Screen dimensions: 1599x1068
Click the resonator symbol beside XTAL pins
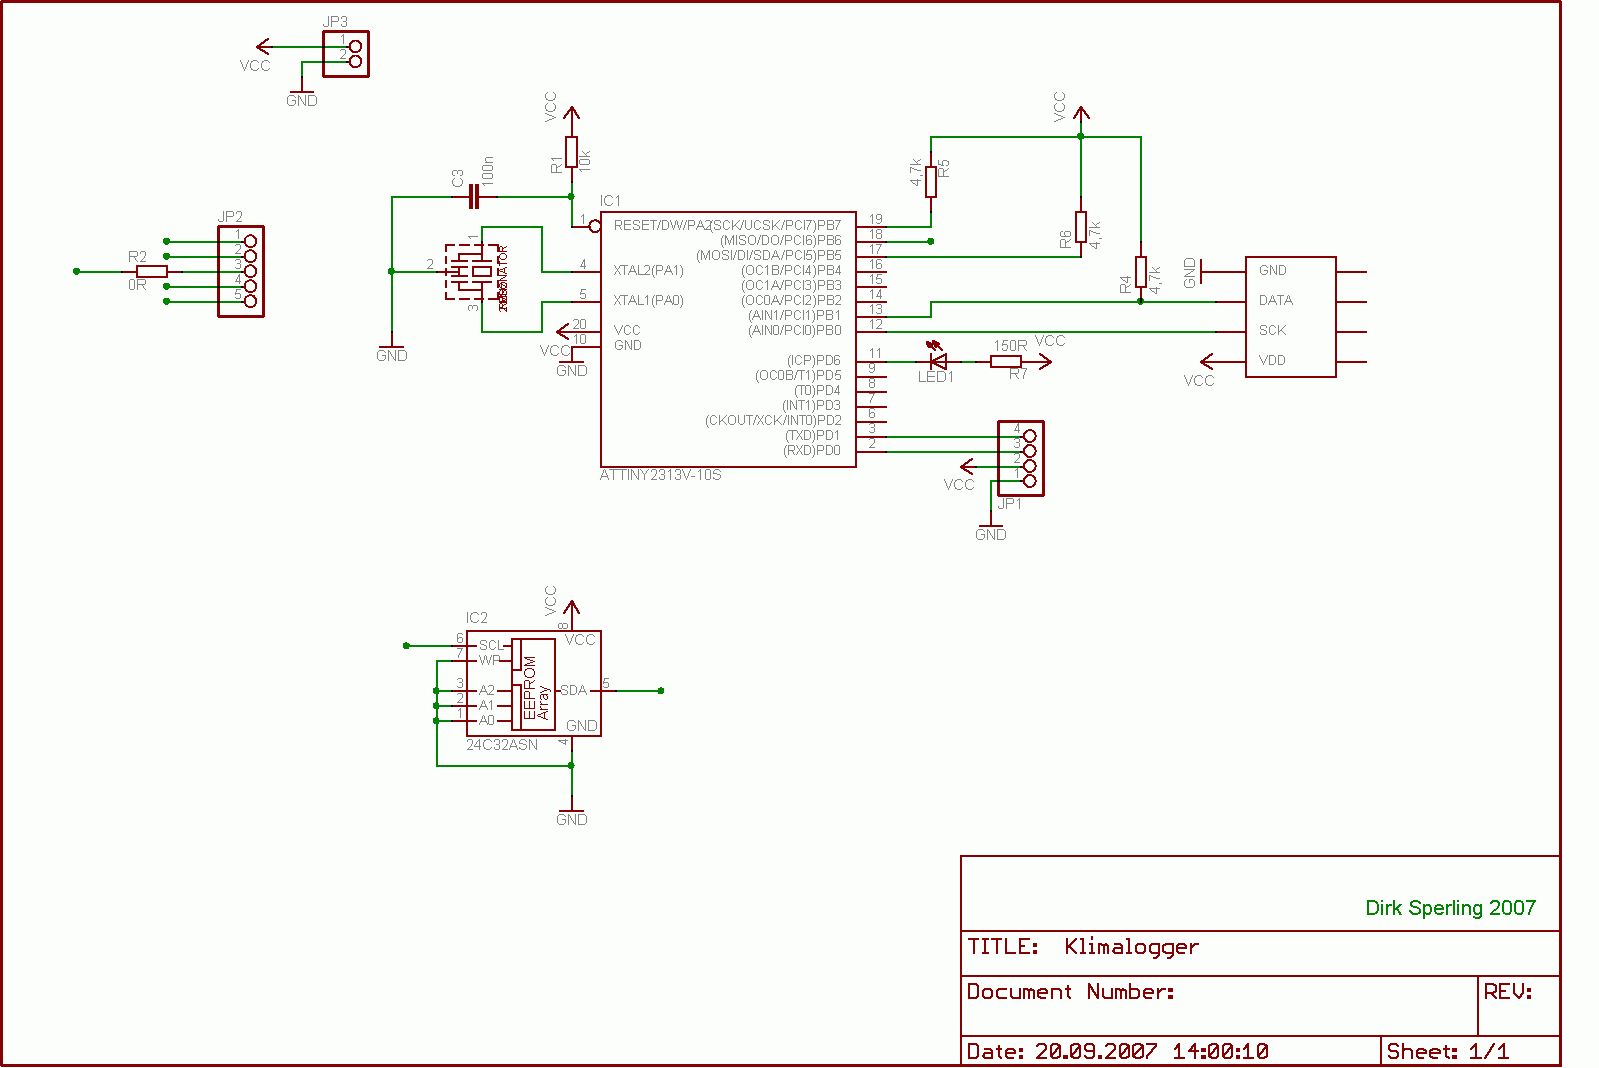click(471, 271)
